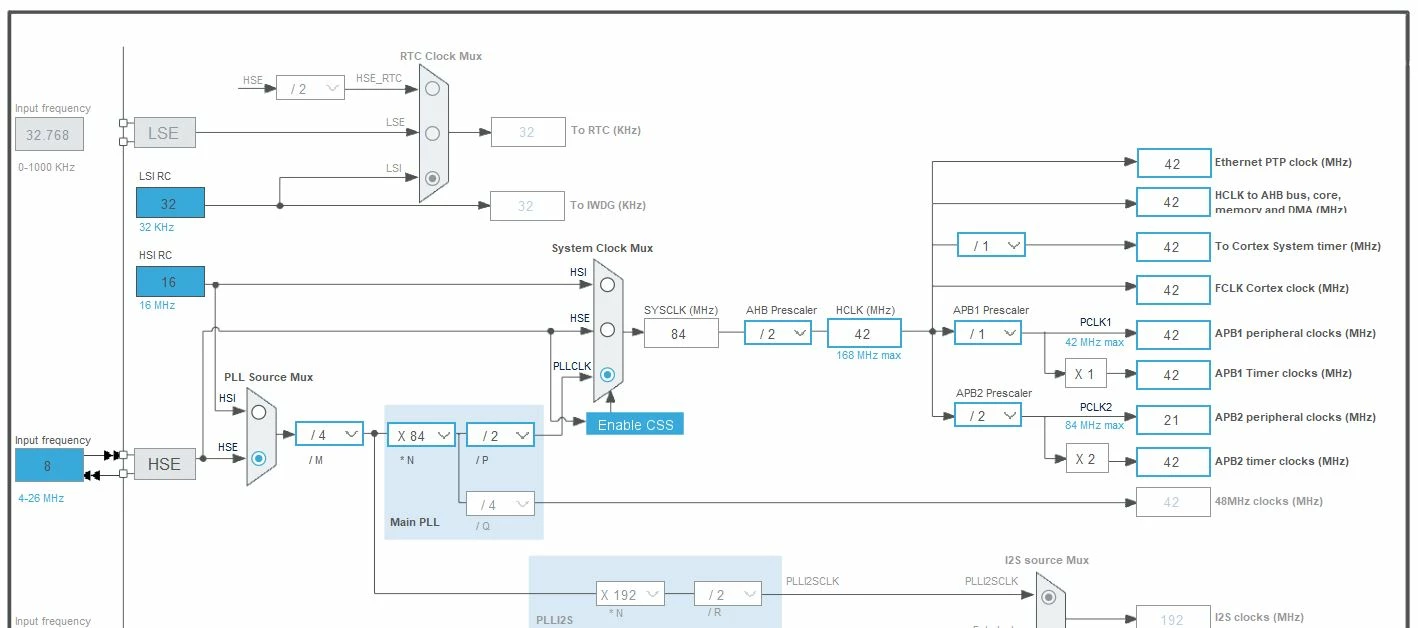Click the APB2 timer clocks value box

[x=1173, y=462]
